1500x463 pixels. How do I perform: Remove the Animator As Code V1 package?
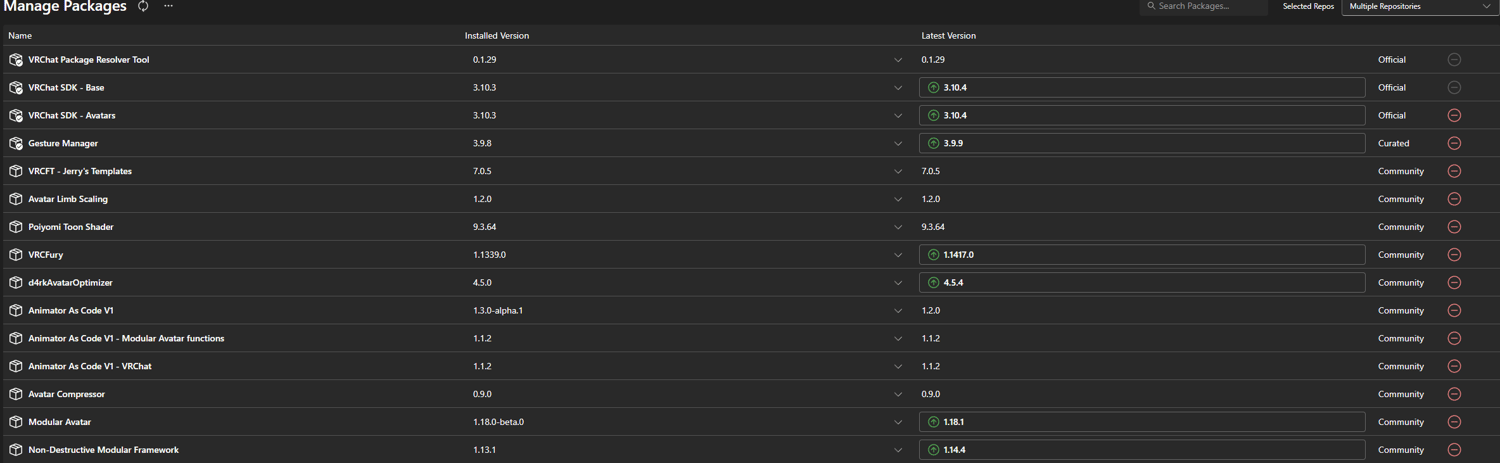1454,310
